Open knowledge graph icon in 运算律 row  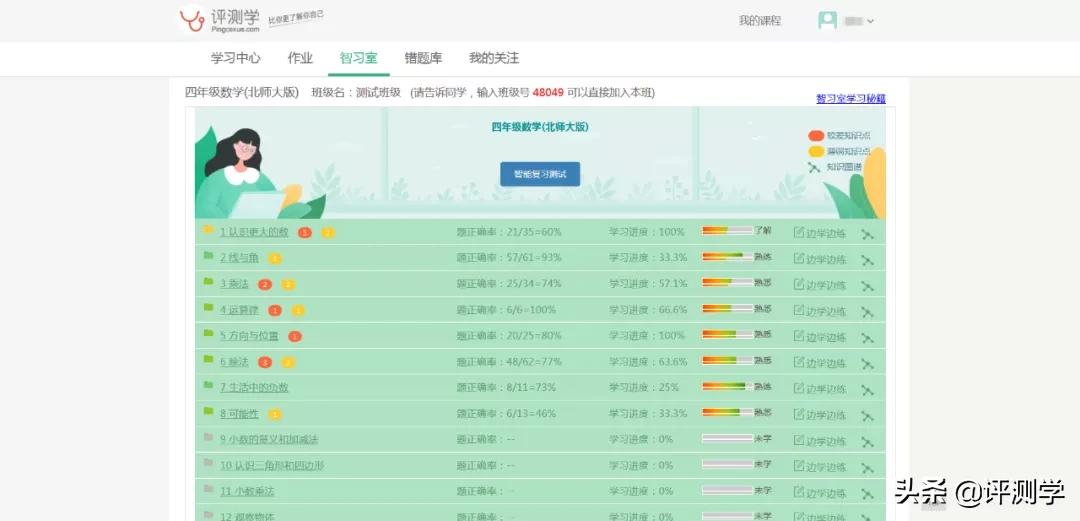tap(867, 312)
